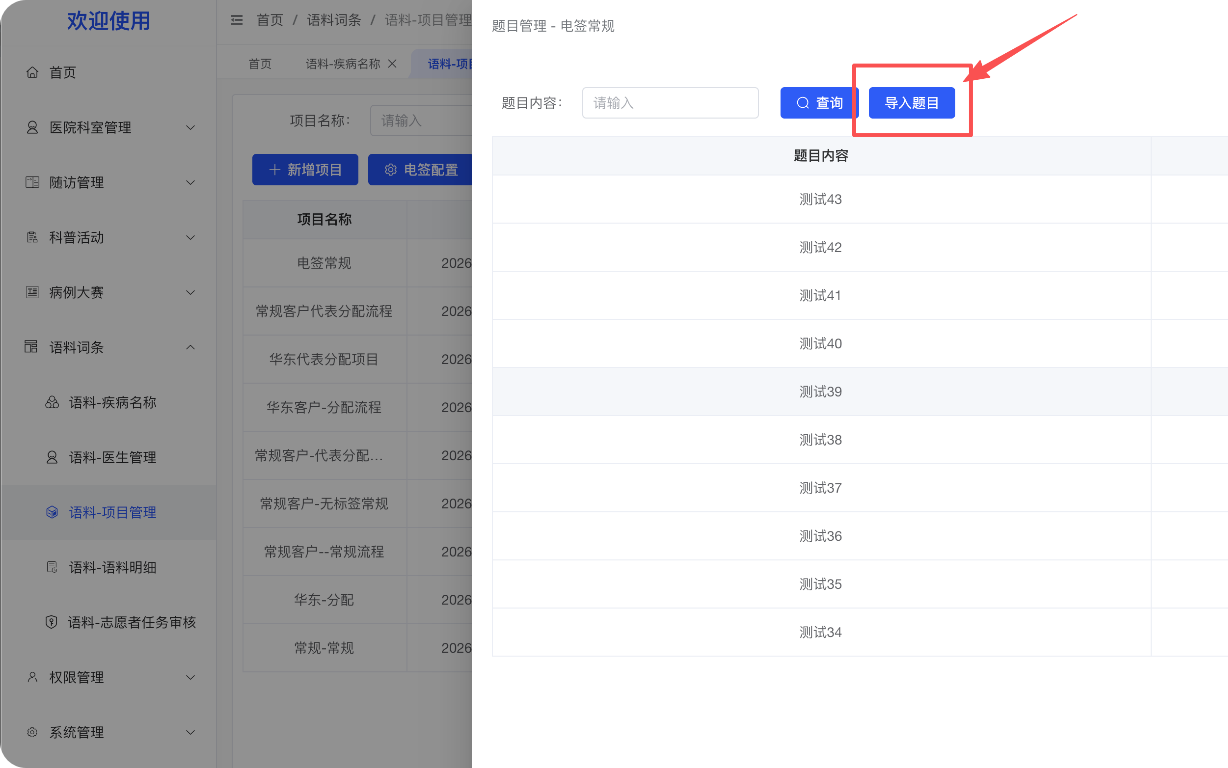1228x768 pixels.
Task: Click the 医院科室管理 sidebar icon
Action: 32,128
